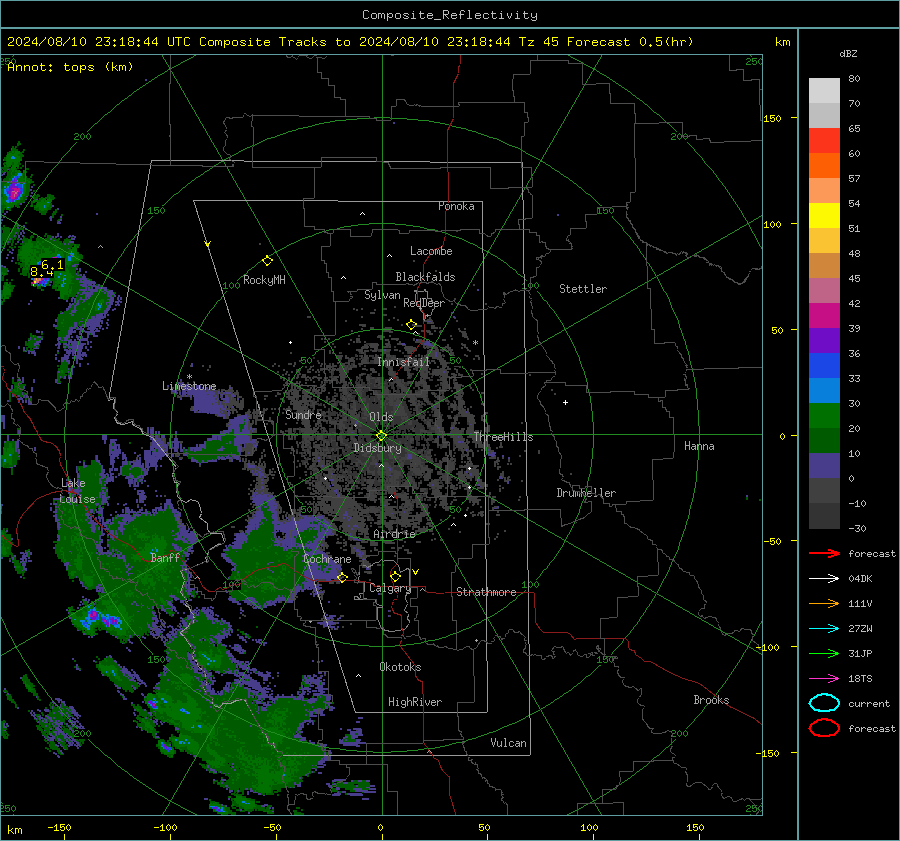This screenshot has height=841, width=900.
Task: Click the RedDeer city label
Action: pyautogui.click(x=424, y=303)
